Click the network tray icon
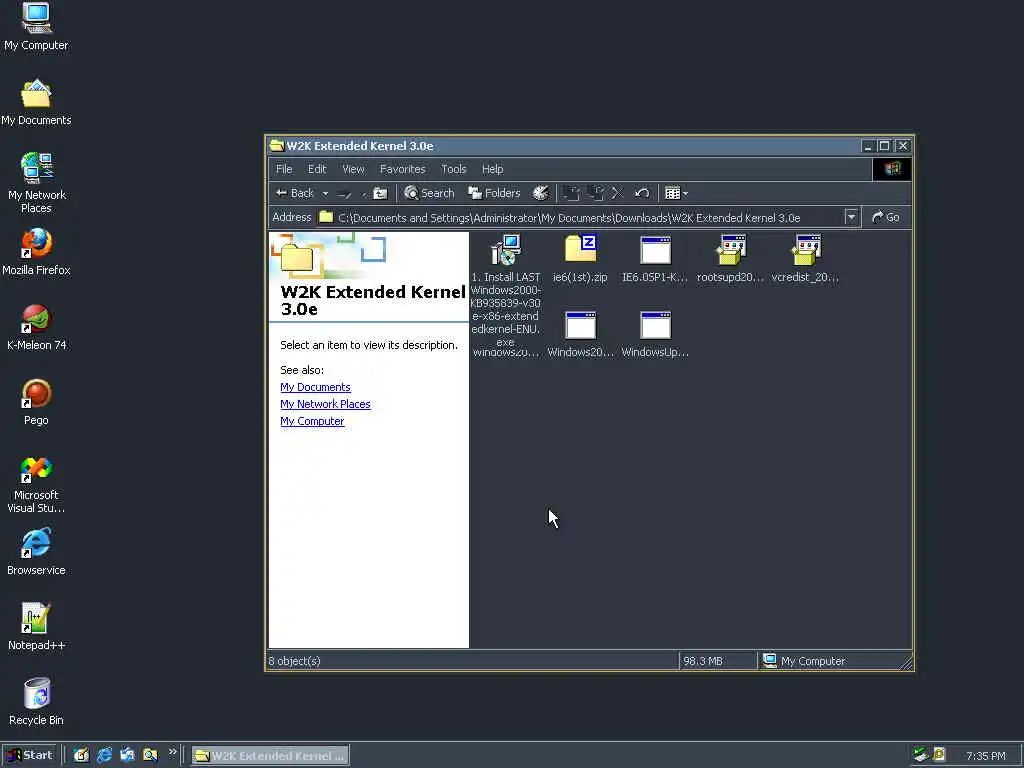Viewport: 1024px width, 768px height. point(921,755)
